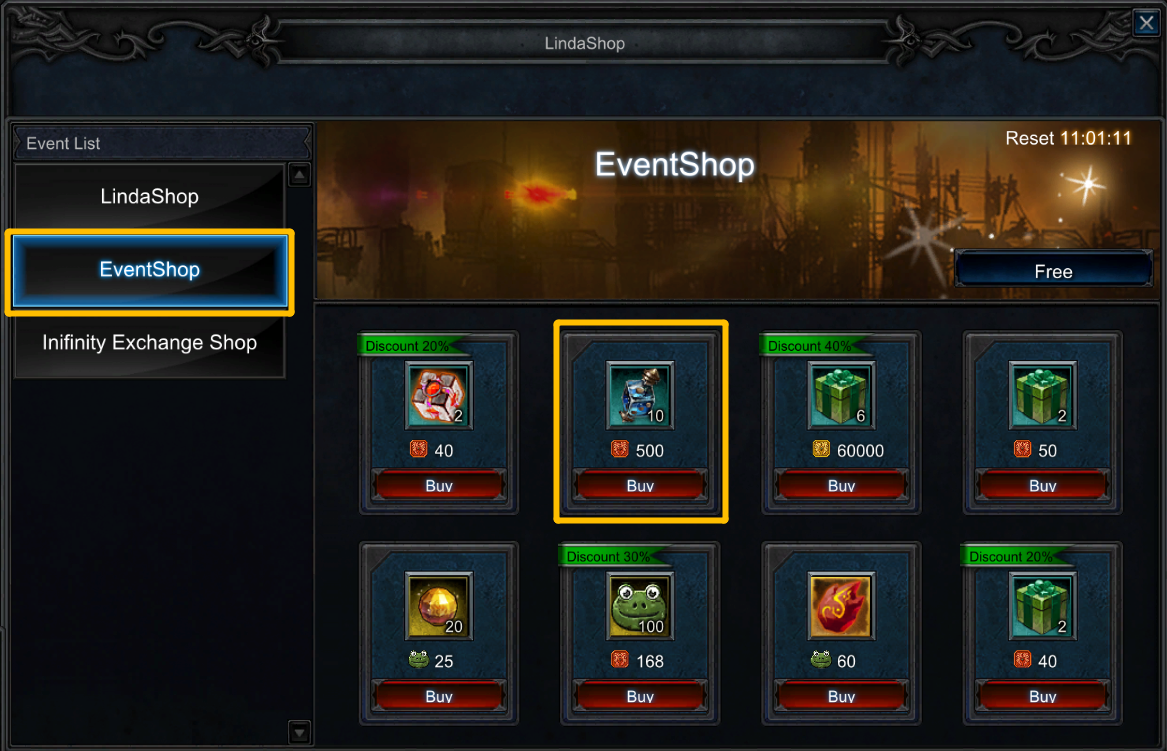Click the green frog item icon
Image resolution: width=1167 pixels, height=751 pixels.
tap(640, 606)
